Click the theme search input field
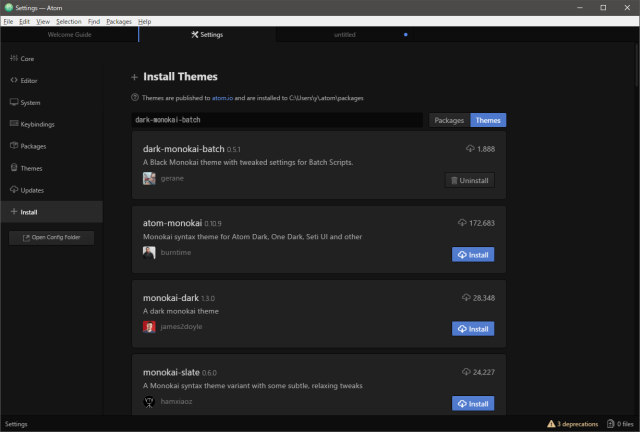Screen dimensions: 640x432 (277, 120)
